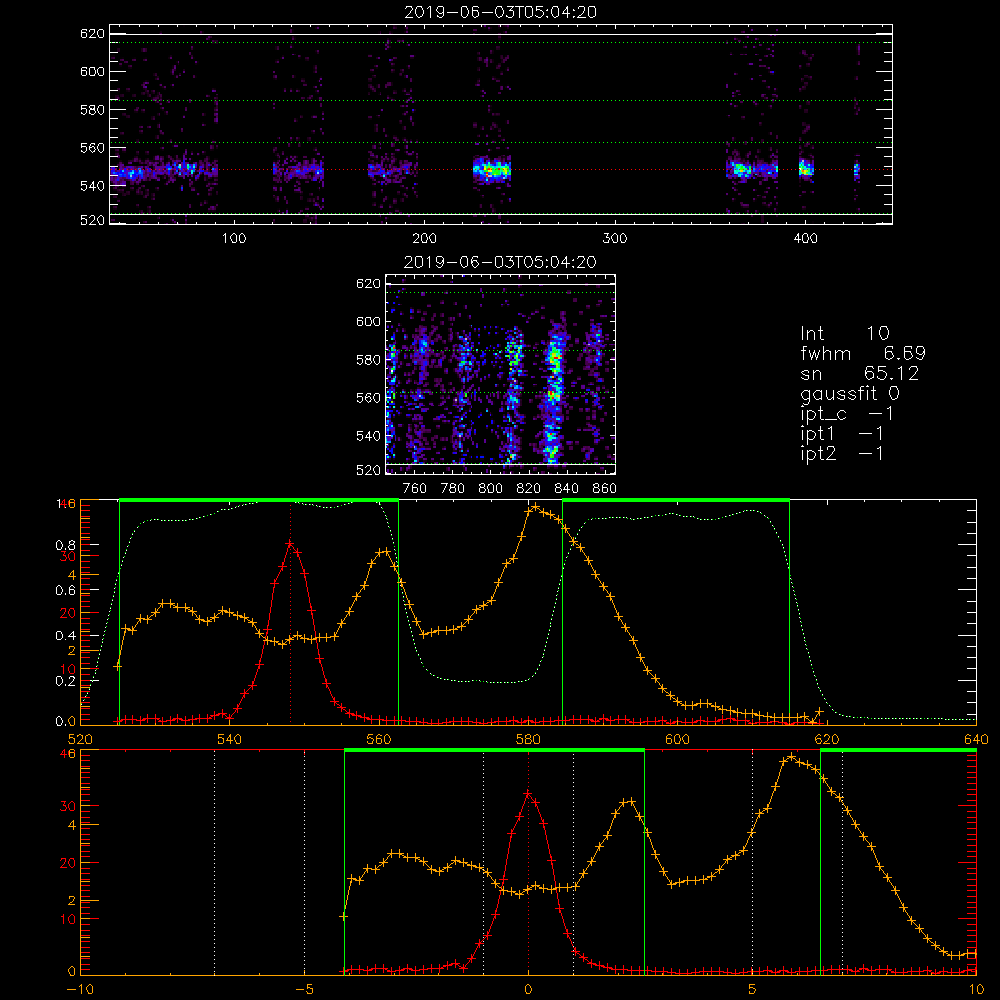
Task: Click the 'ipt1 -1' parameter text
Action: pos(842,434)
